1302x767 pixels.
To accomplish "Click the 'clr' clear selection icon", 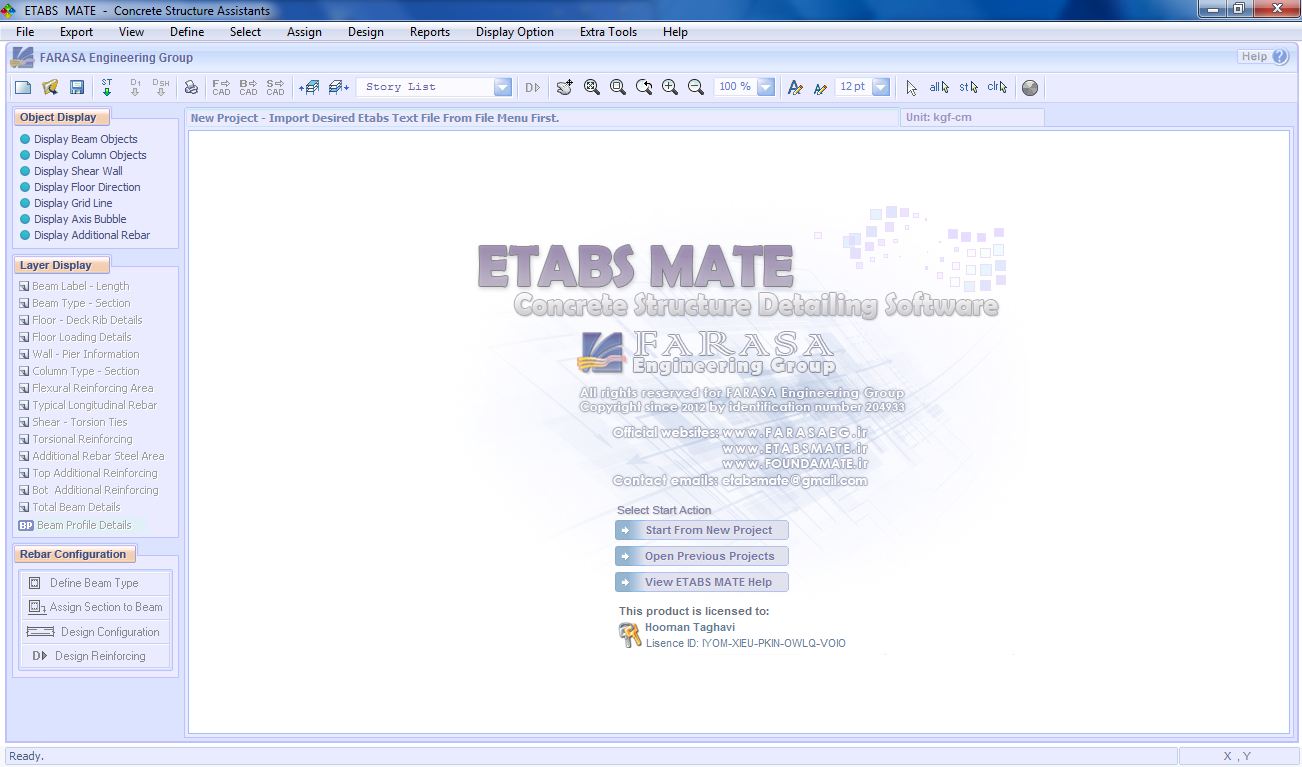I will (997, 88).
